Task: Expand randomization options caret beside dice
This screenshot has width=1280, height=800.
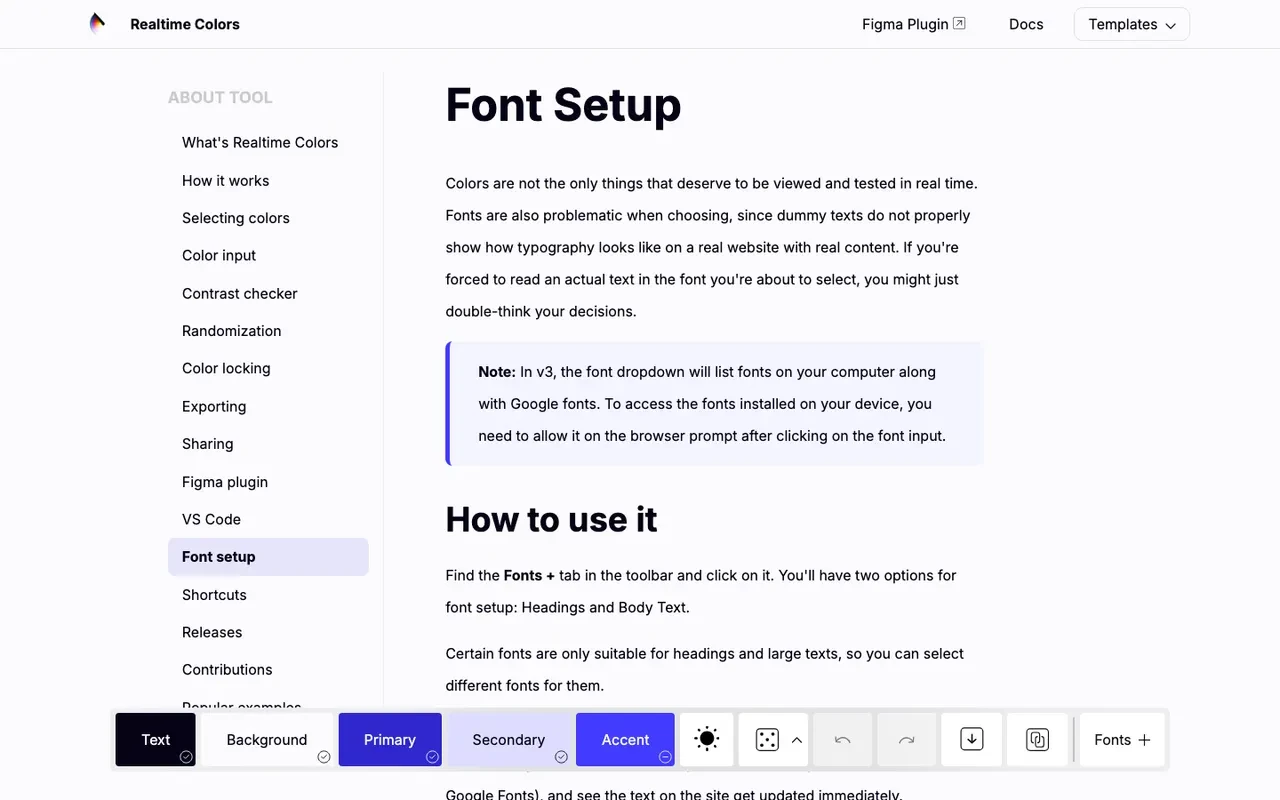Action: (x=797, y=740)
